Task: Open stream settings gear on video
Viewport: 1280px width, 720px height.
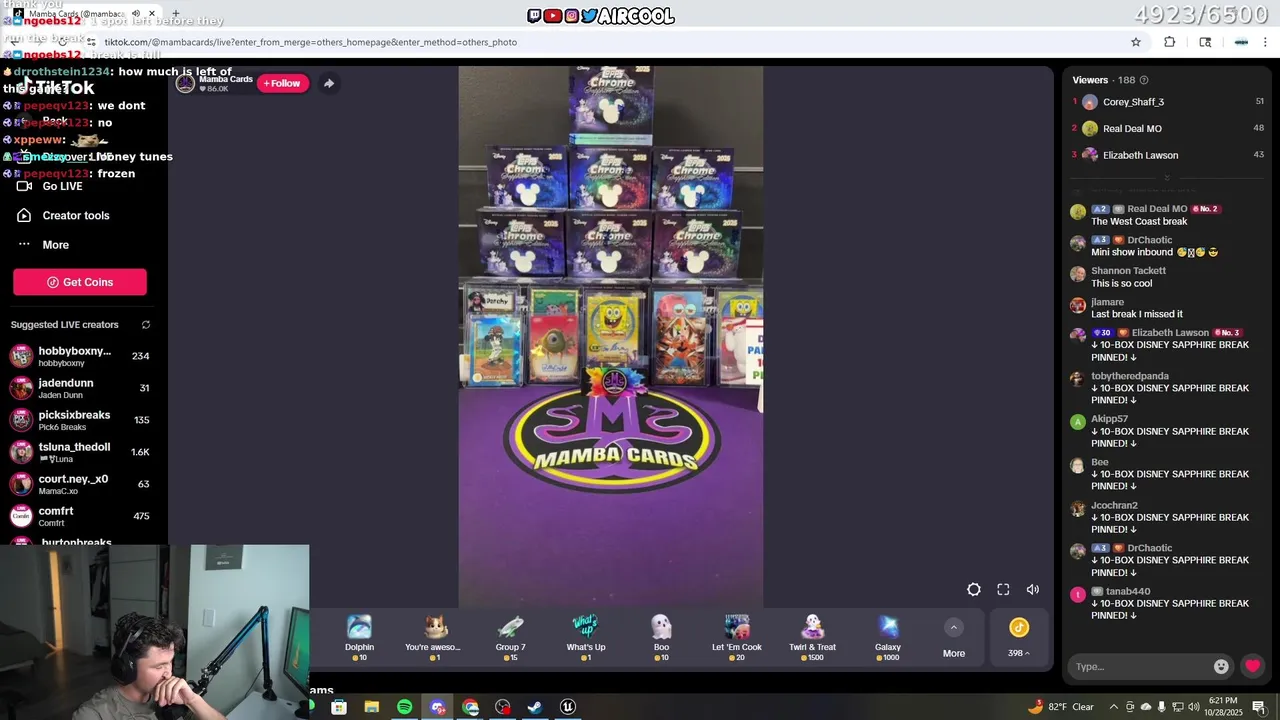Action: tap(974, 590)
